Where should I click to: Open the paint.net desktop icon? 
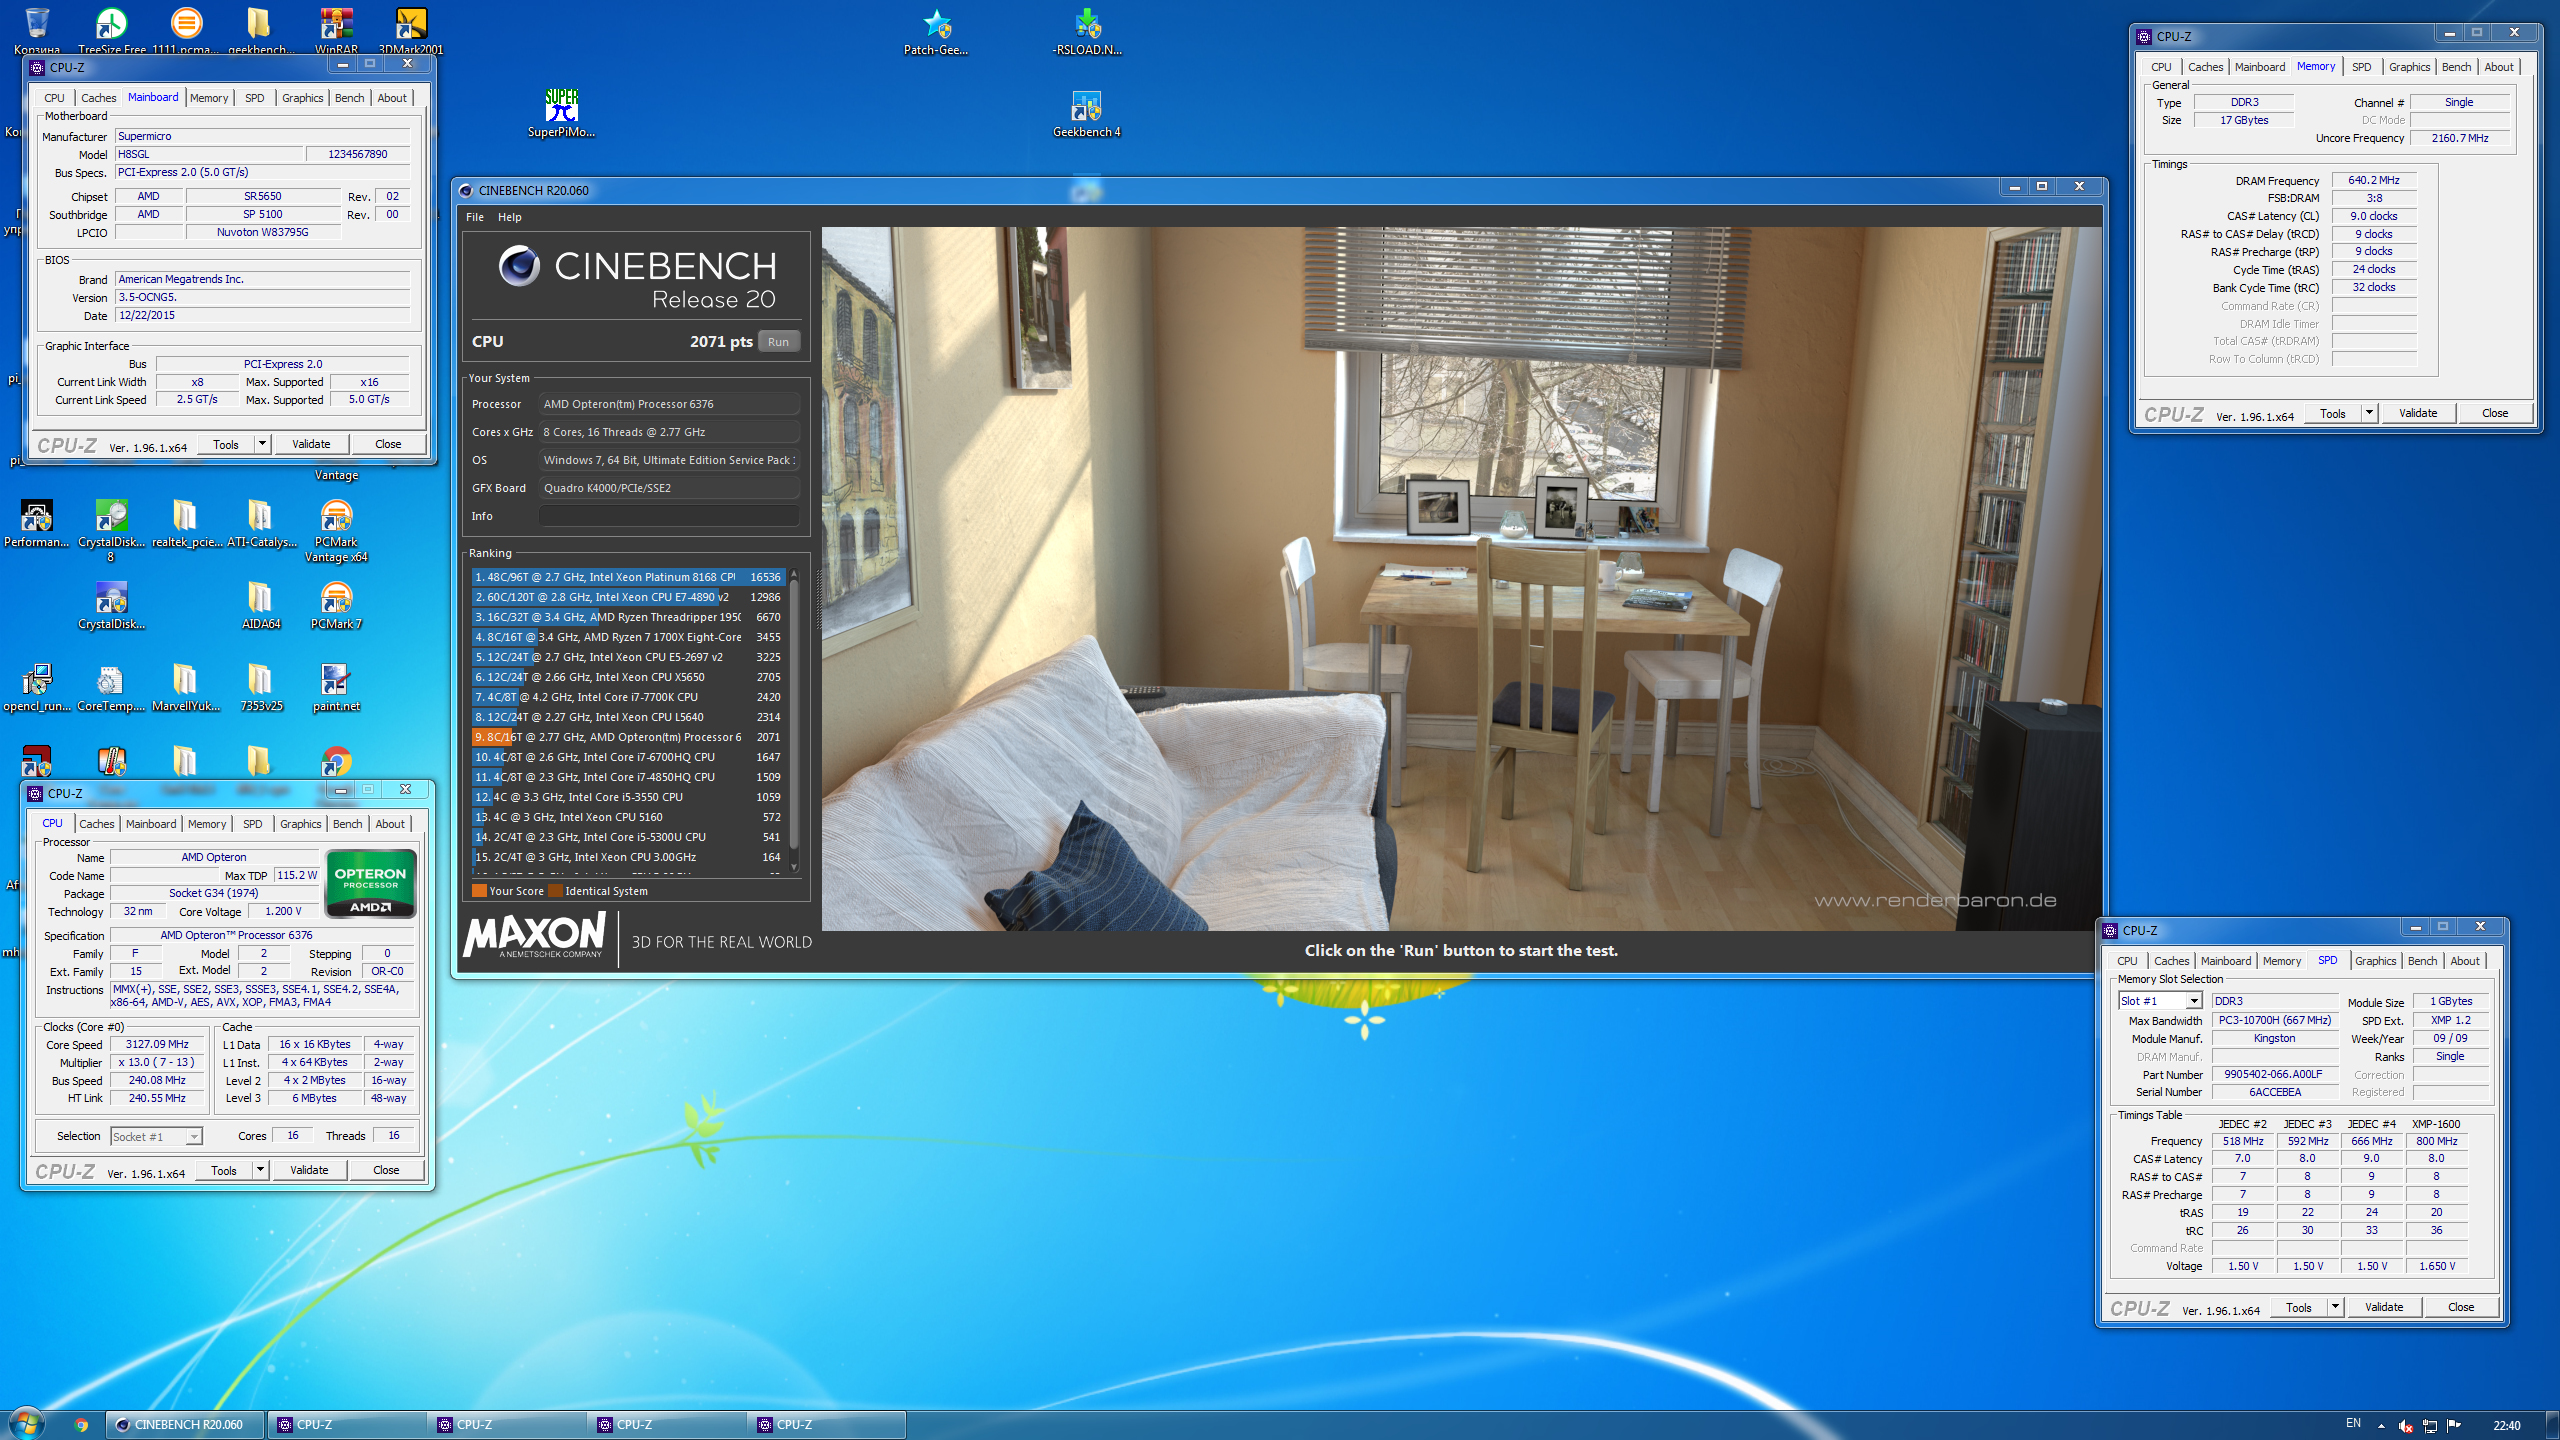336,688
